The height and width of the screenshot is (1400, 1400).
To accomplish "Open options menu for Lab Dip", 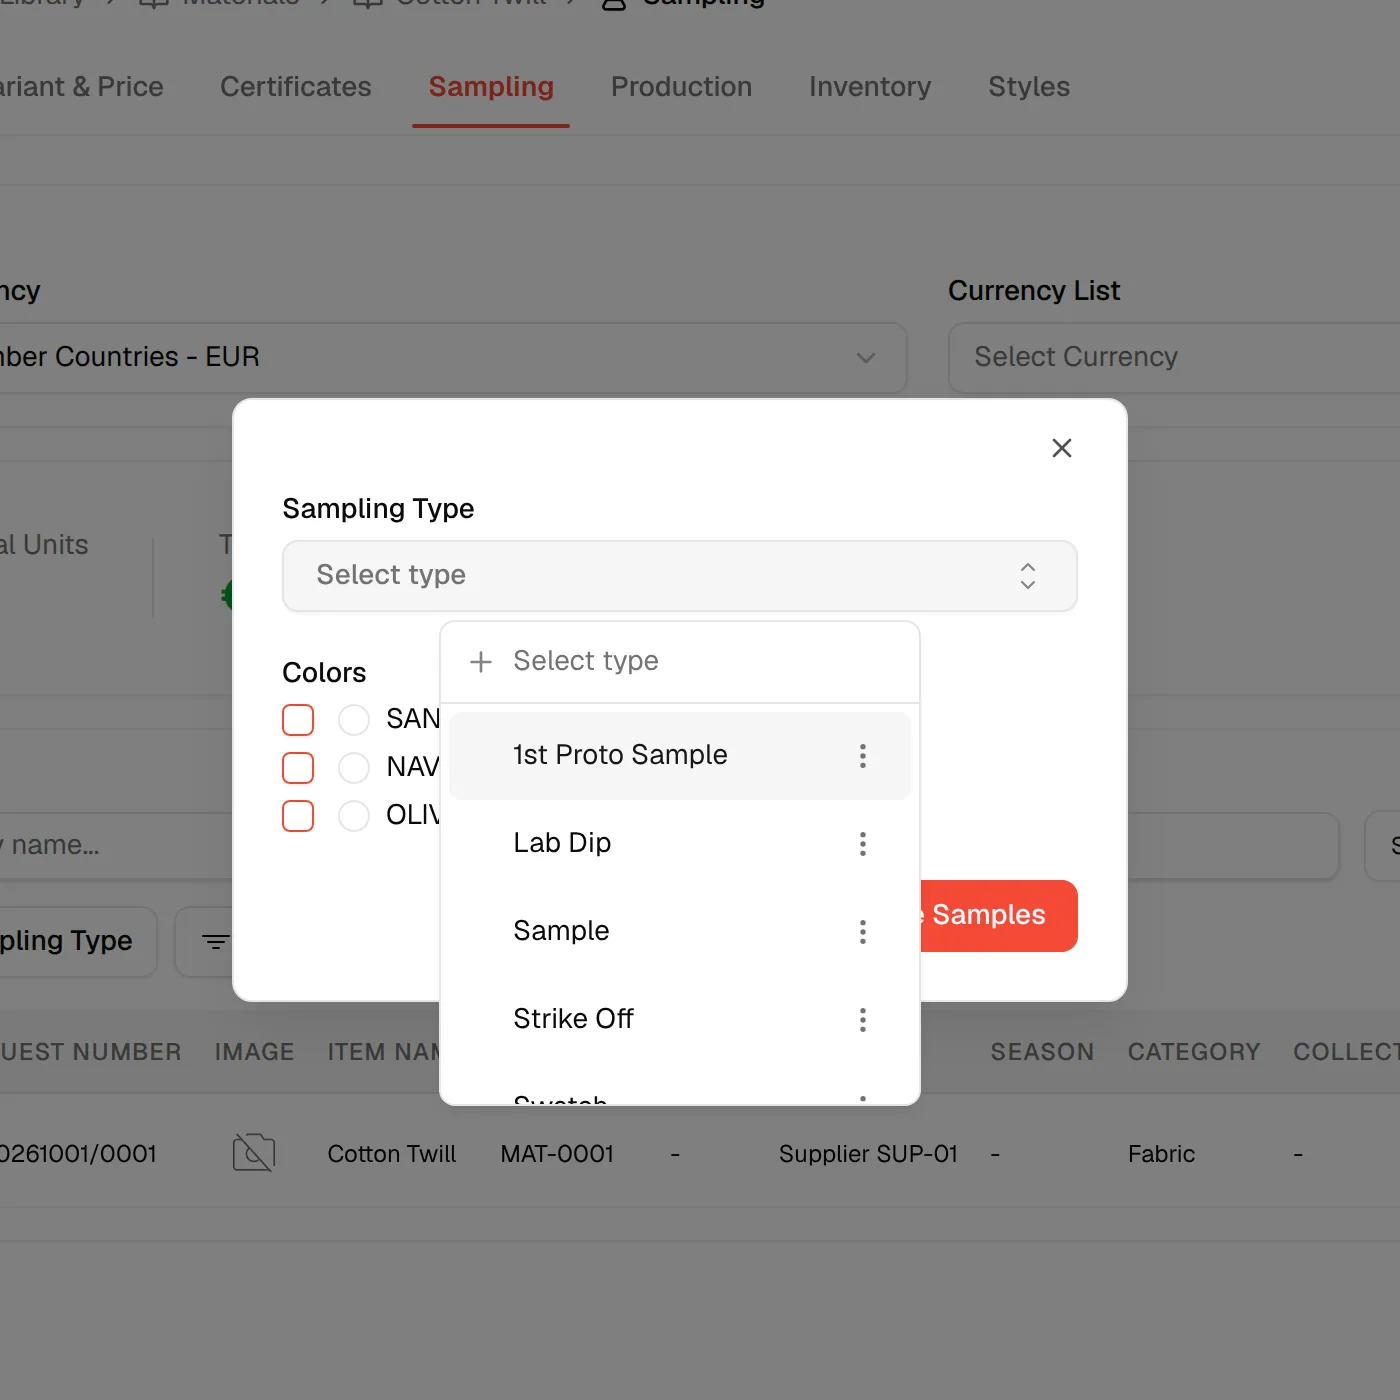I will coord(863,844).
